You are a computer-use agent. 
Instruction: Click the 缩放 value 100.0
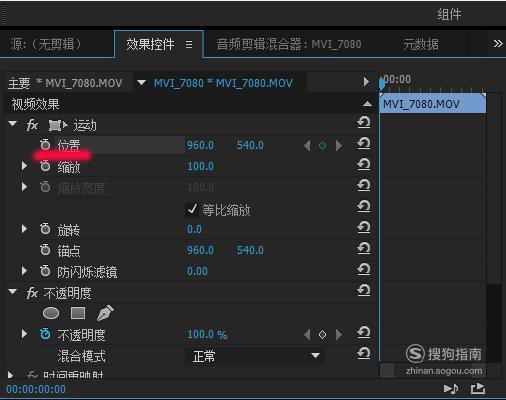pos(200,166)
